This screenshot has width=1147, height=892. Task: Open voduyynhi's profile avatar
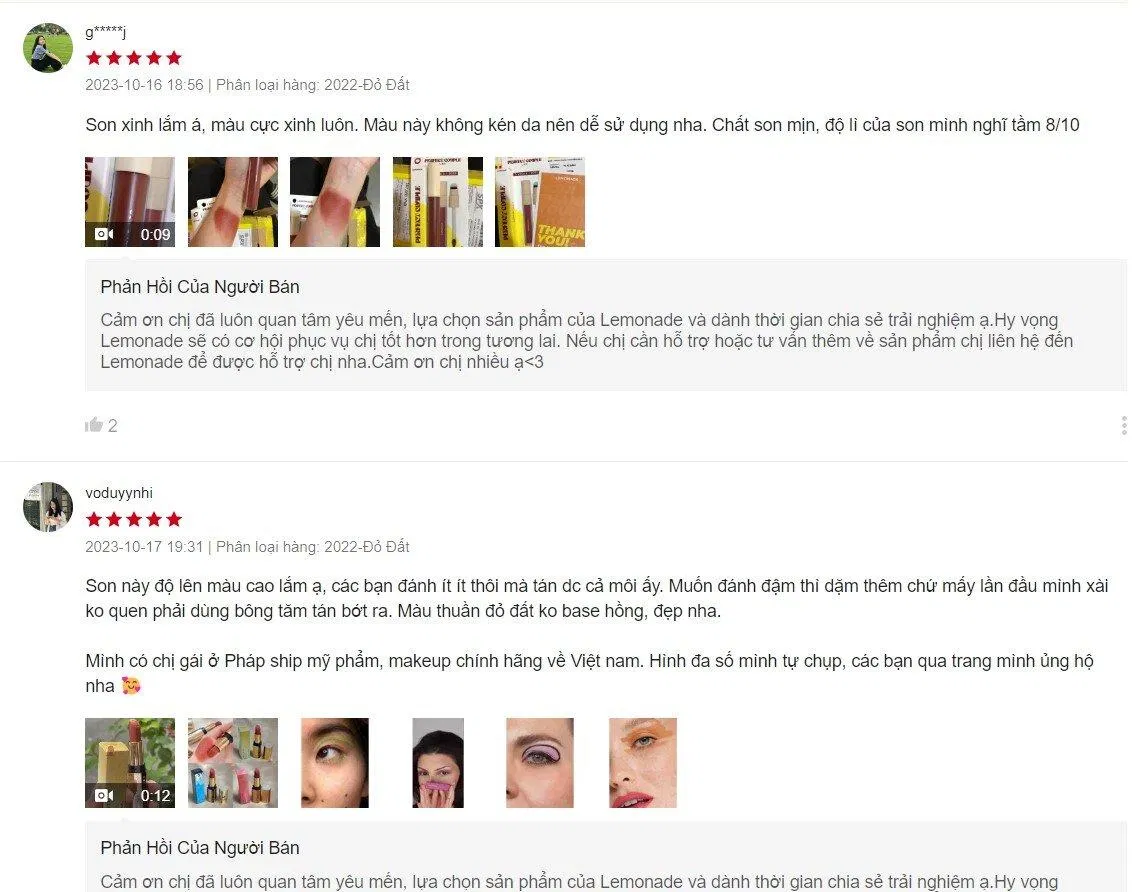(48, 506)
